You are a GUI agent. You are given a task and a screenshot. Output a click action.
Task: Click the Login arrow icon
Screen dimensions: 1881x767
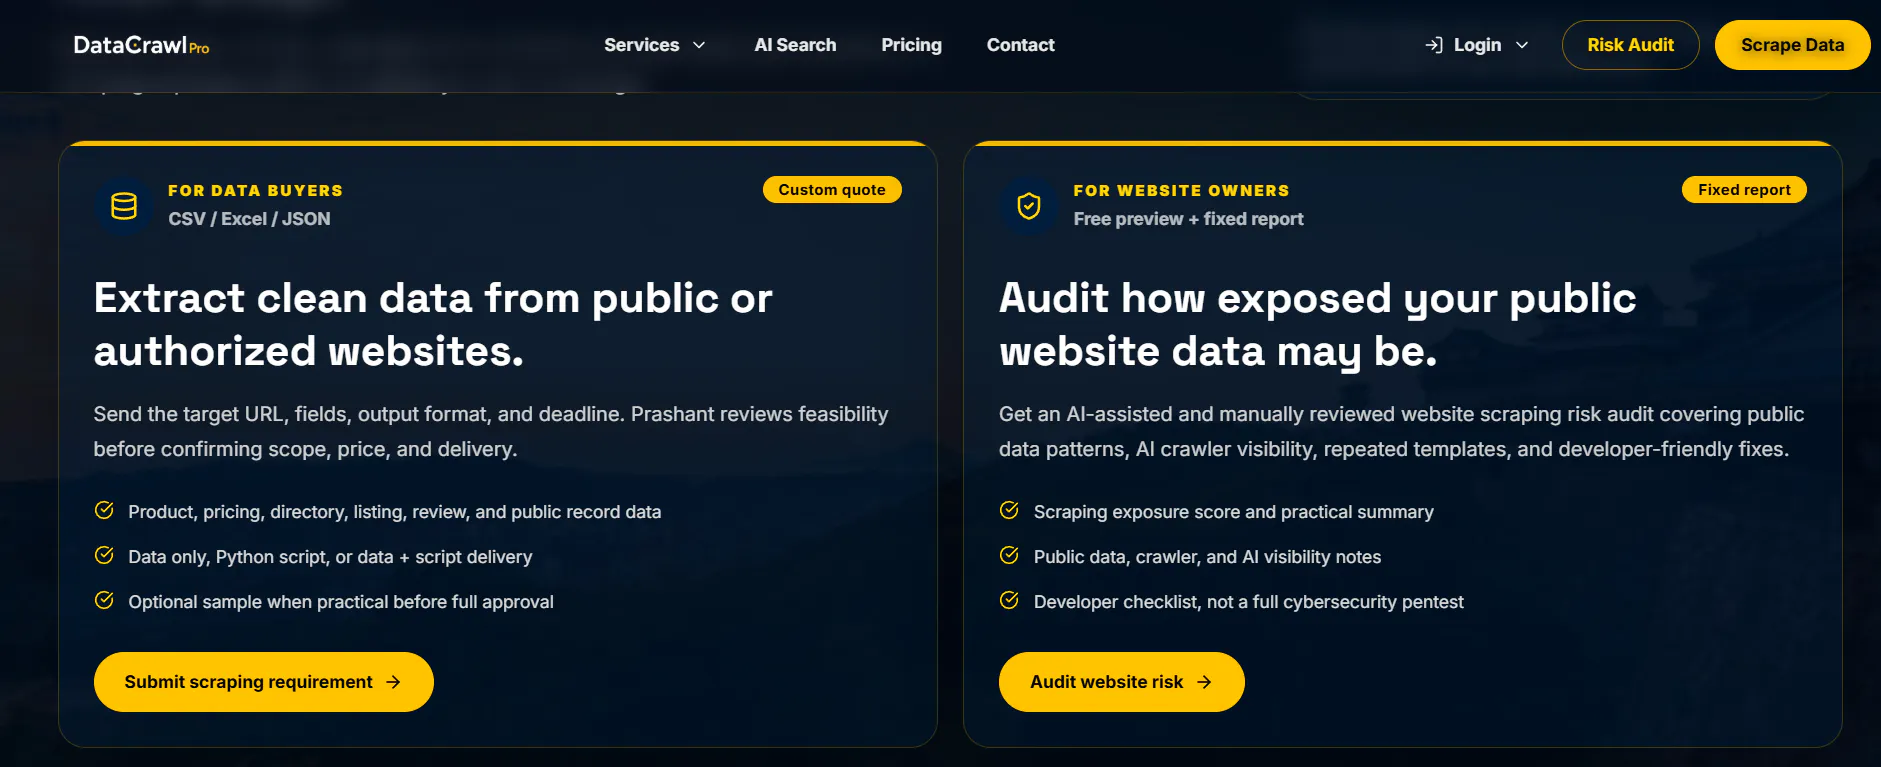point(1434,45)
